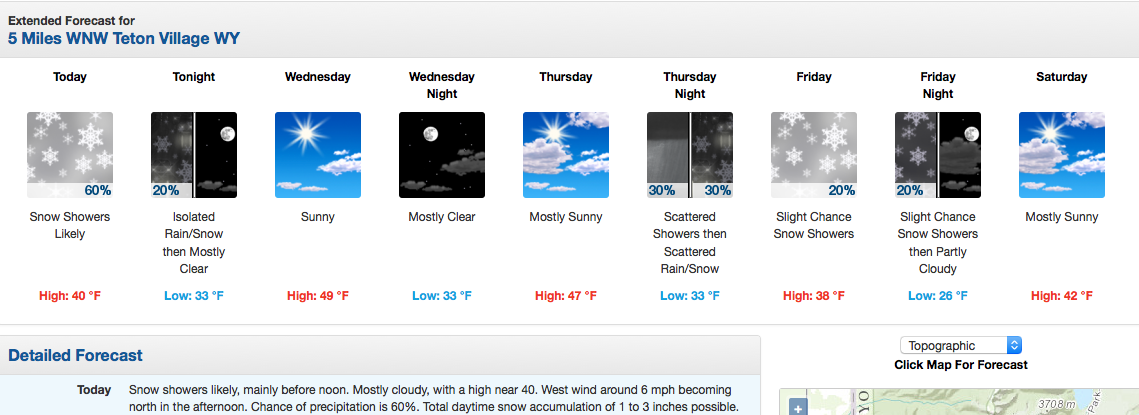Select Thursday Night's scattered showers icon
Screen dimensions: 1139x415
pyautogui.click(x=690, y=155)
